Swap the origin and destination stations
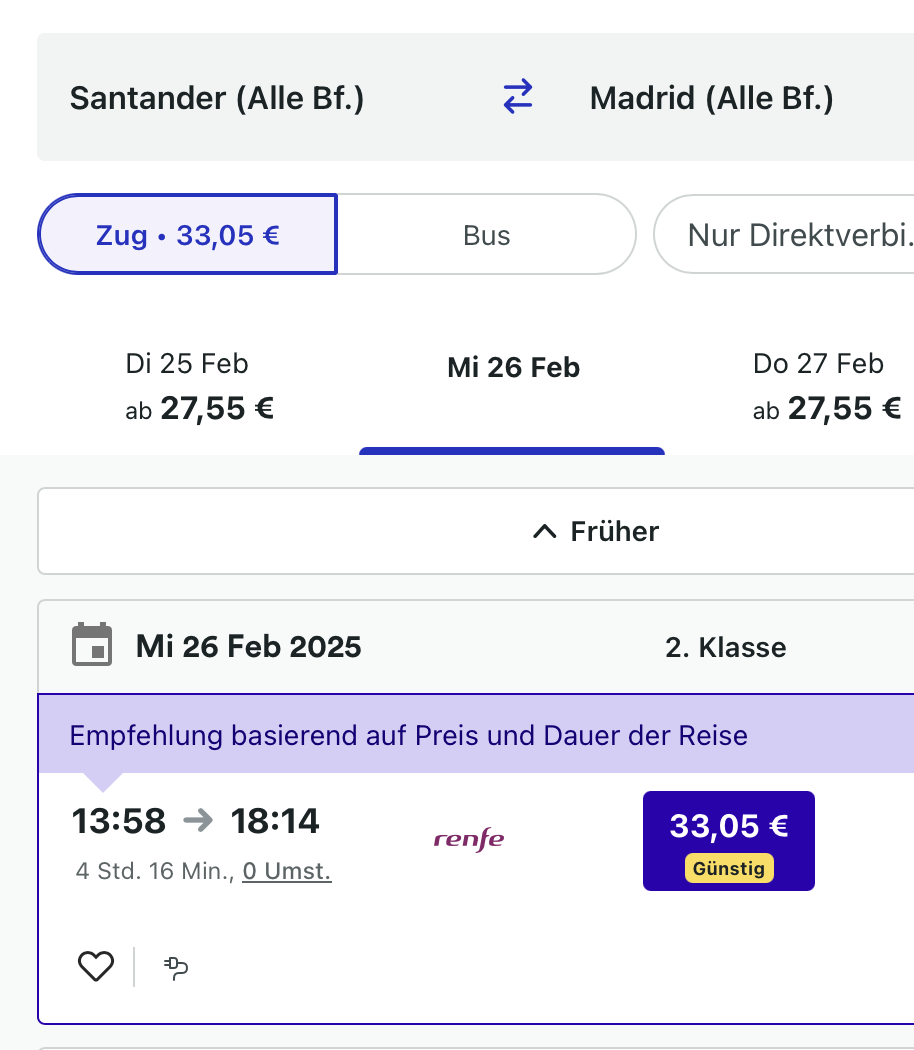The width and height of the screenshot is (914, 1050). click(x=517, y=97)
